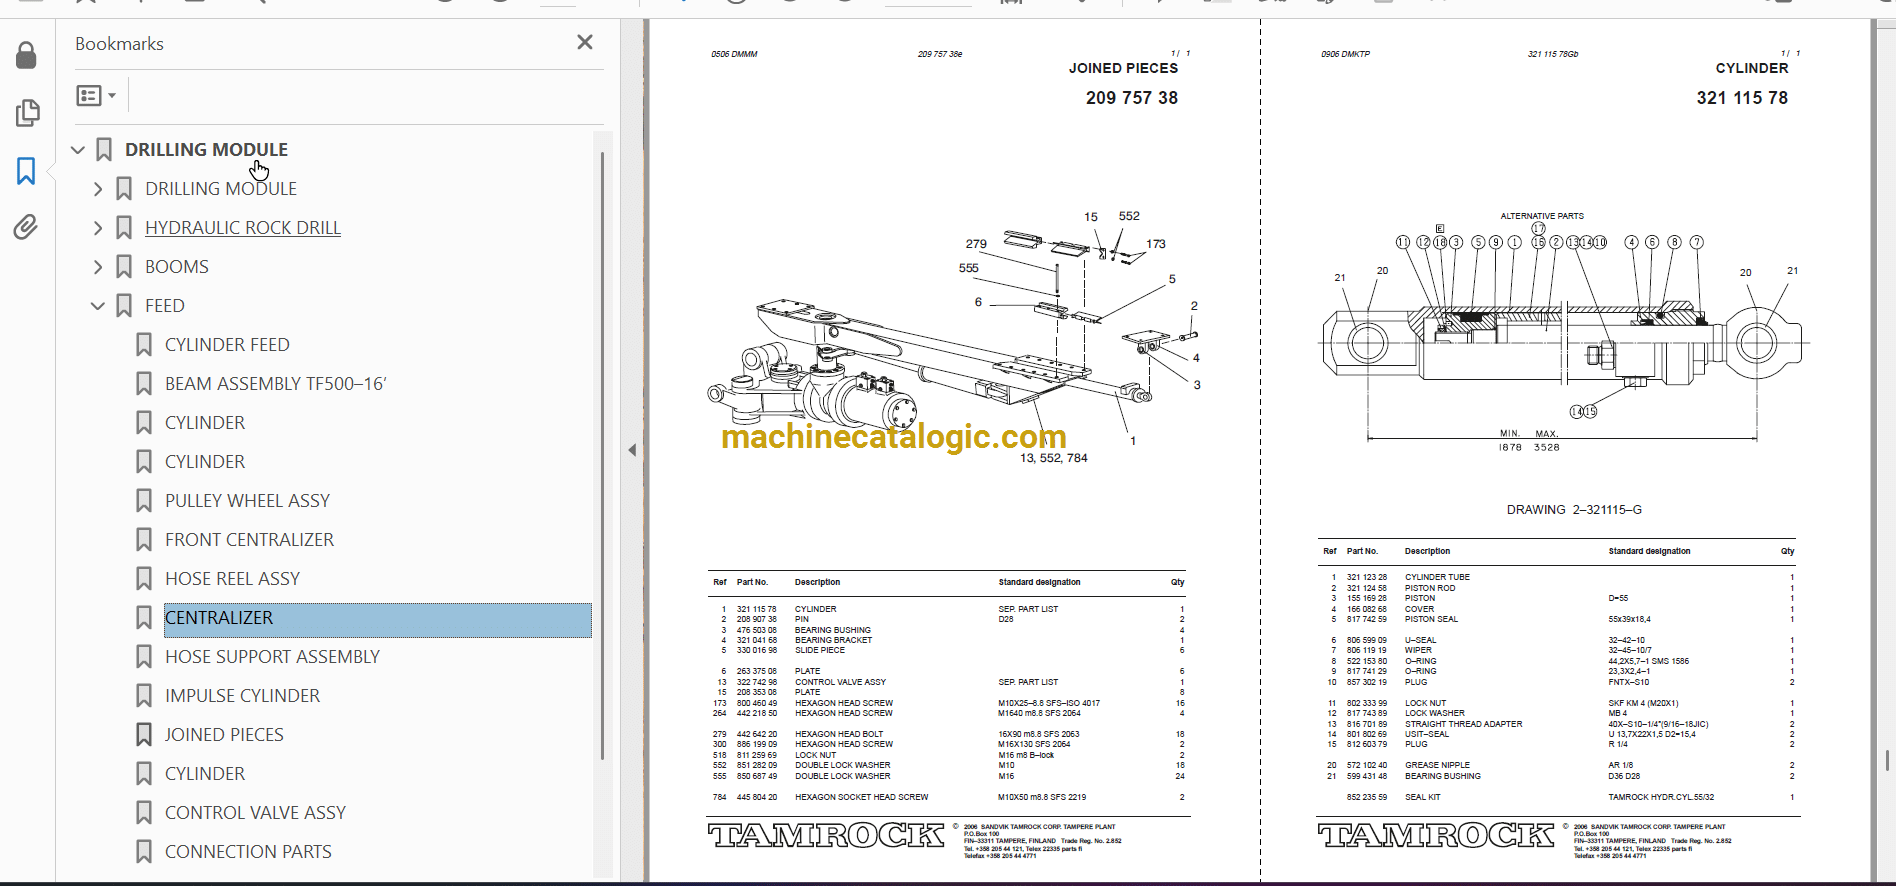Image resolution: width=1896 pixels, height=886 pixels.
Task: Click part number 321 115 78 heading
Action: [x=1742, y=98]
